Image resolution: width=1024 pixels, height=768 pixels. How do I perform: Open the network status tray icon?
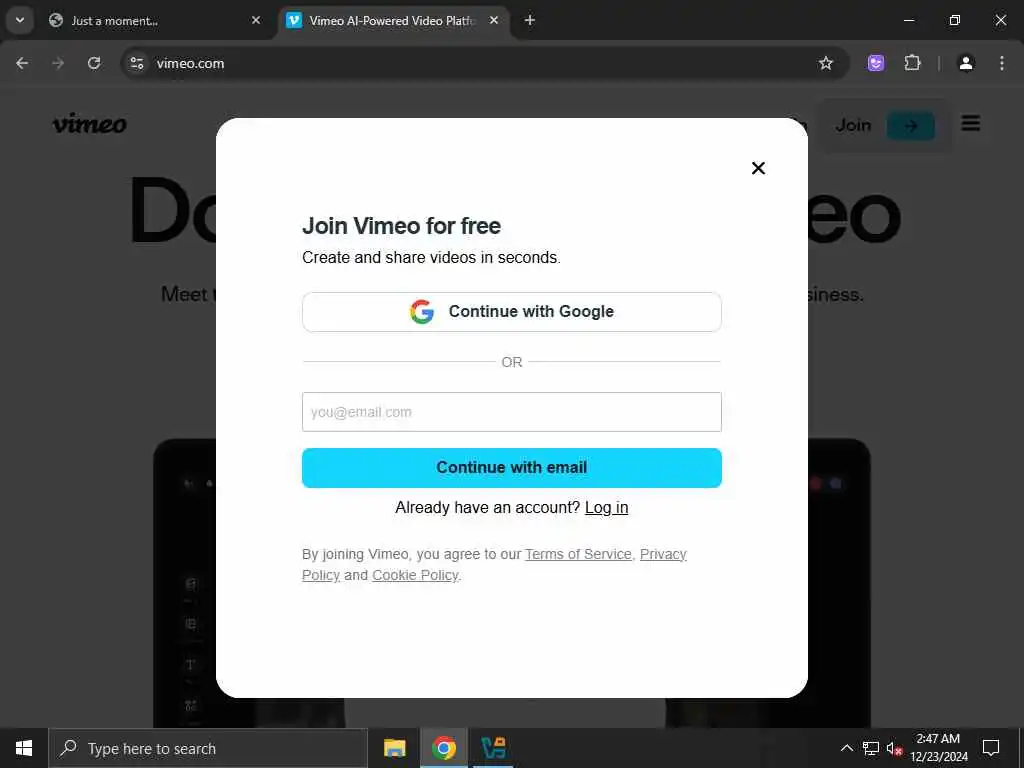pos(871,748)
